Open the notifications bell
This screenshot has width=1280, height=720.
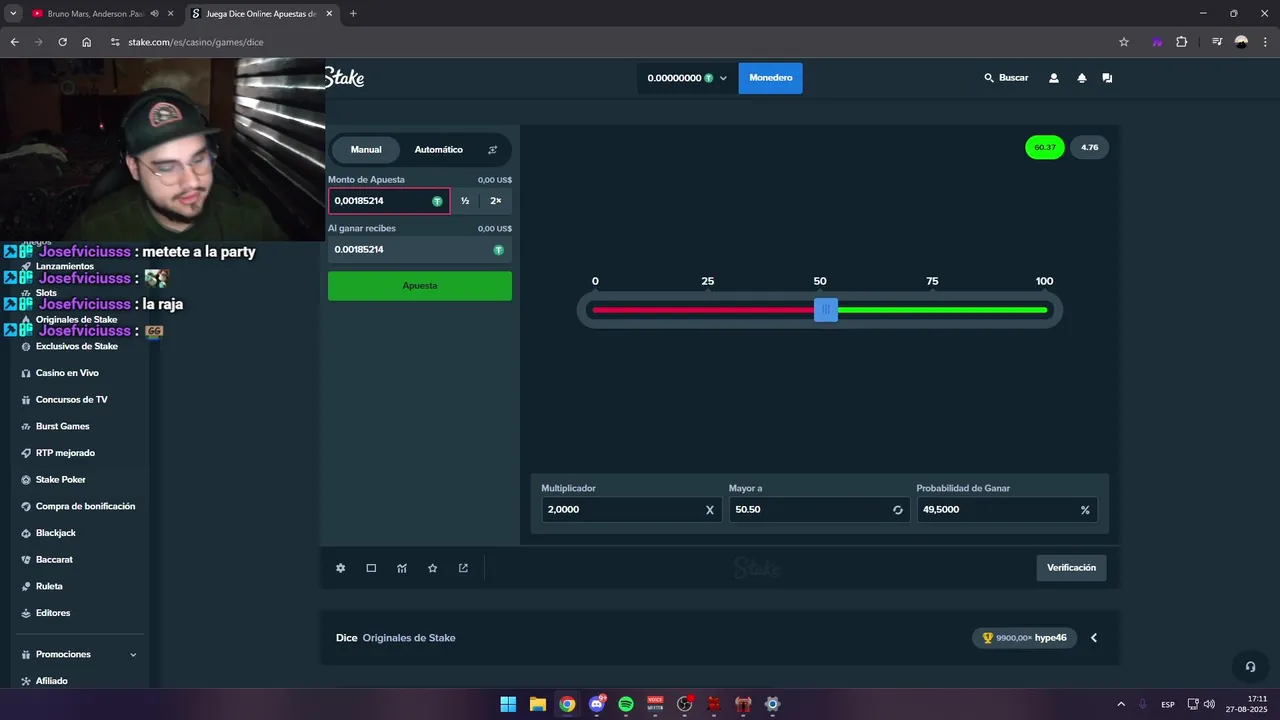click(1081, 78)
